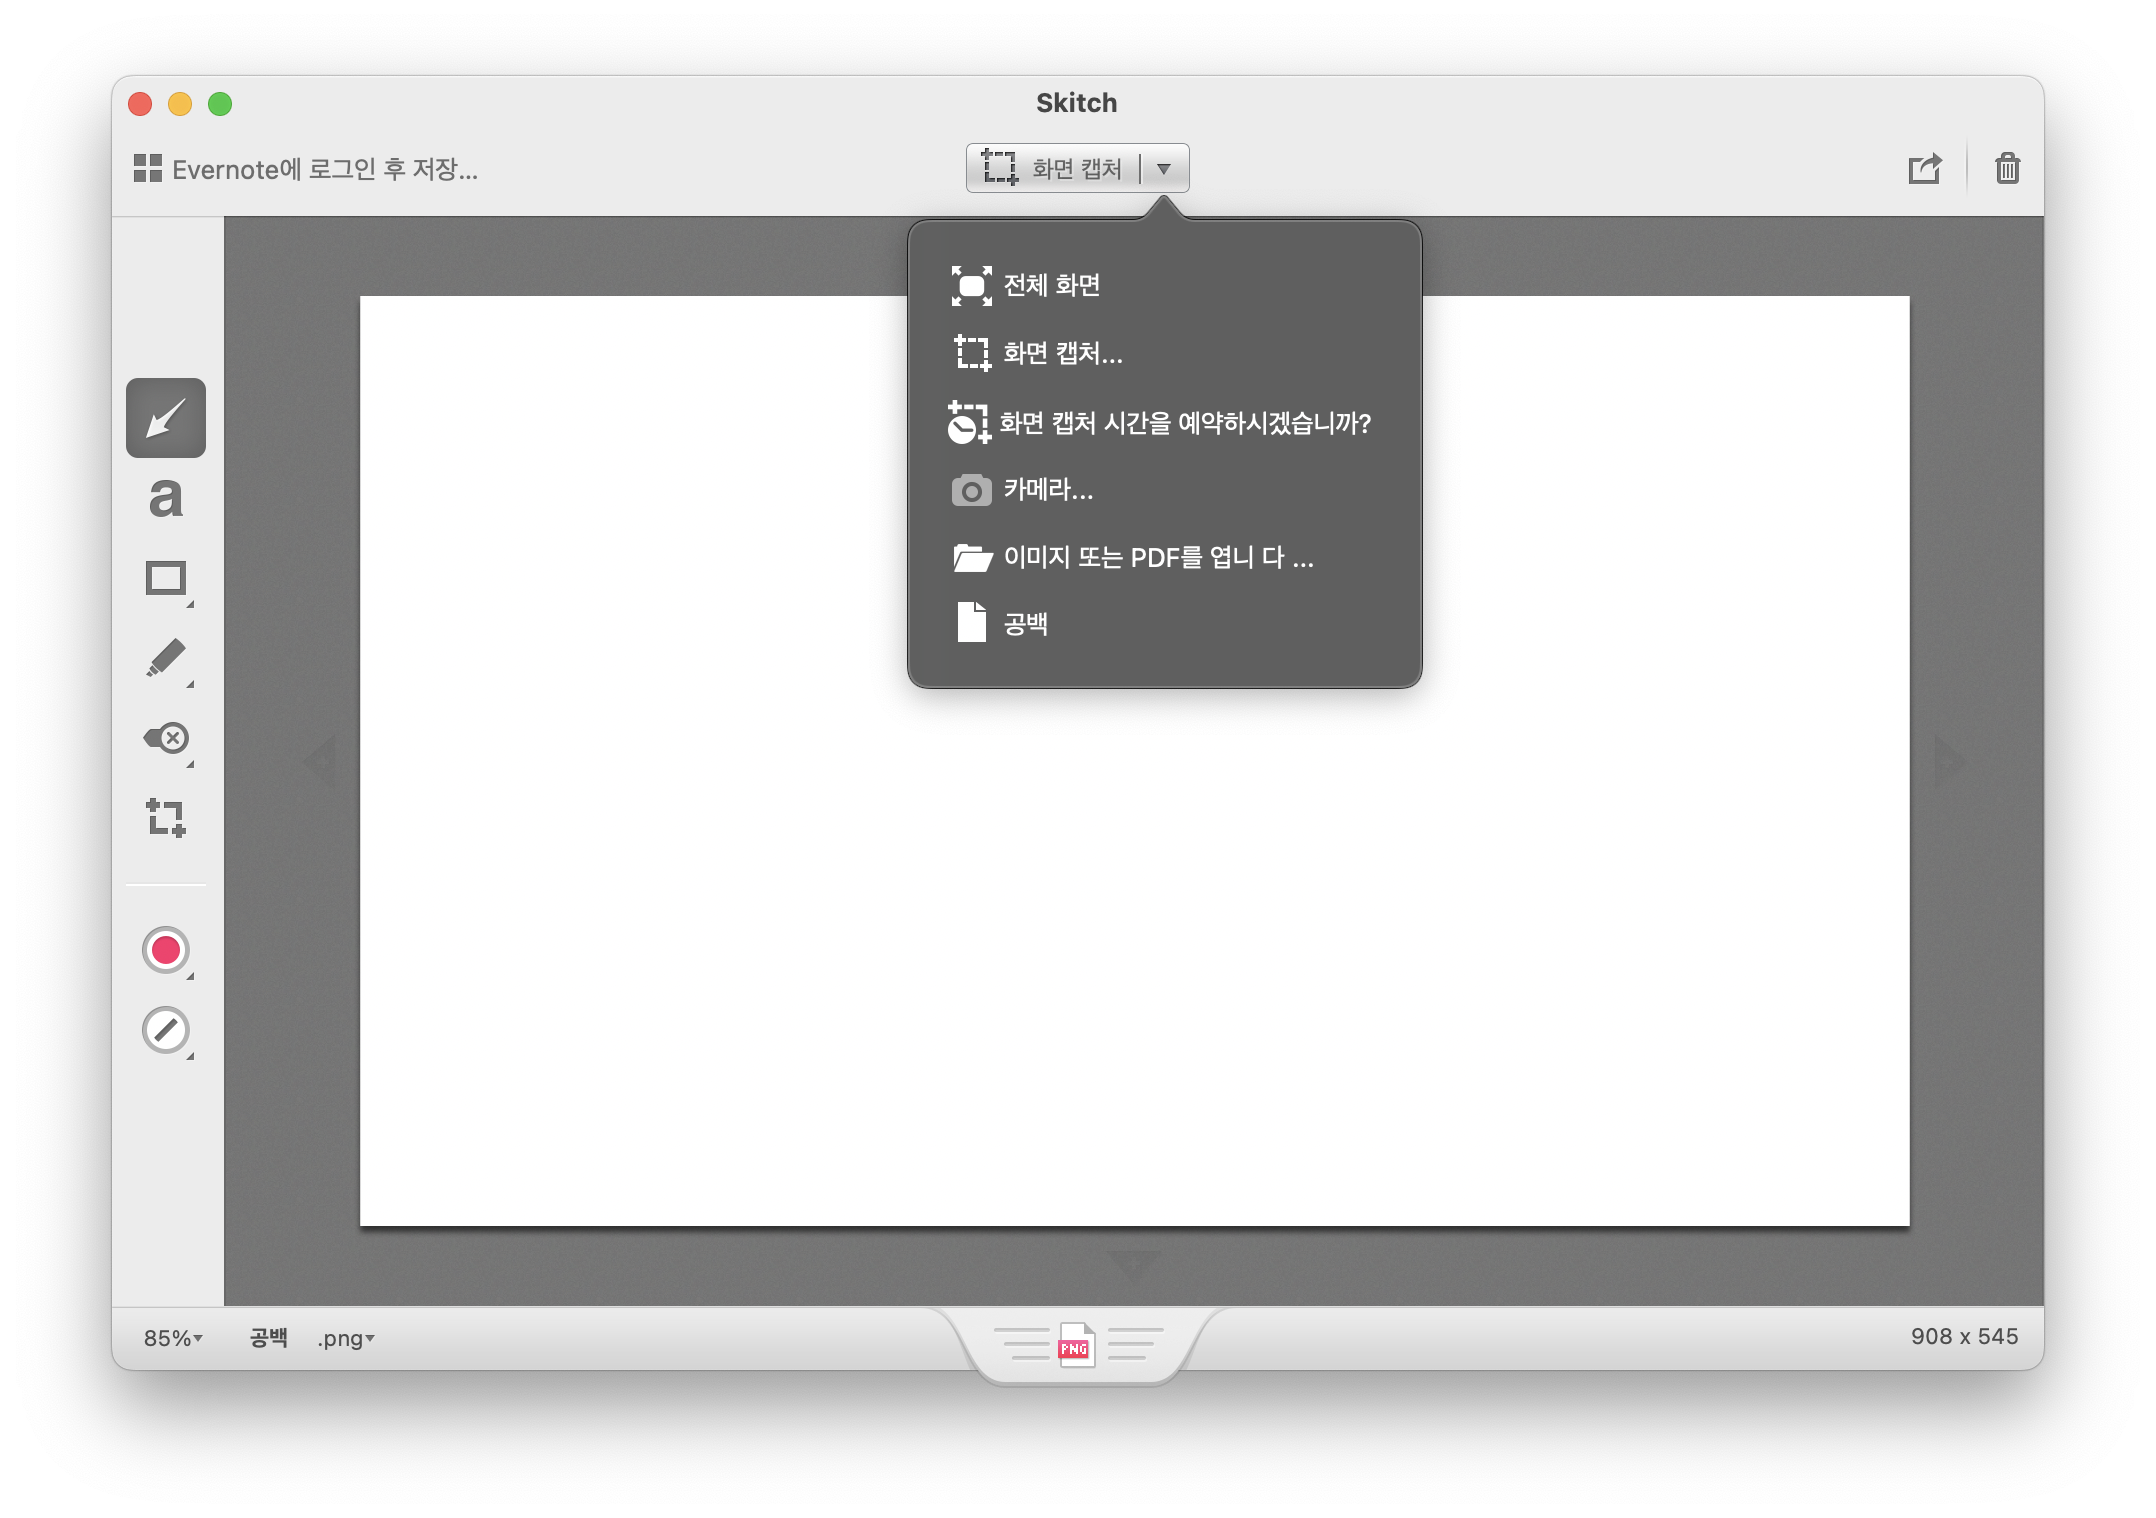Screen dimensions: 2156x1518
Task: Select the Arrow tool in sidebar
Action: click(166, 418)
